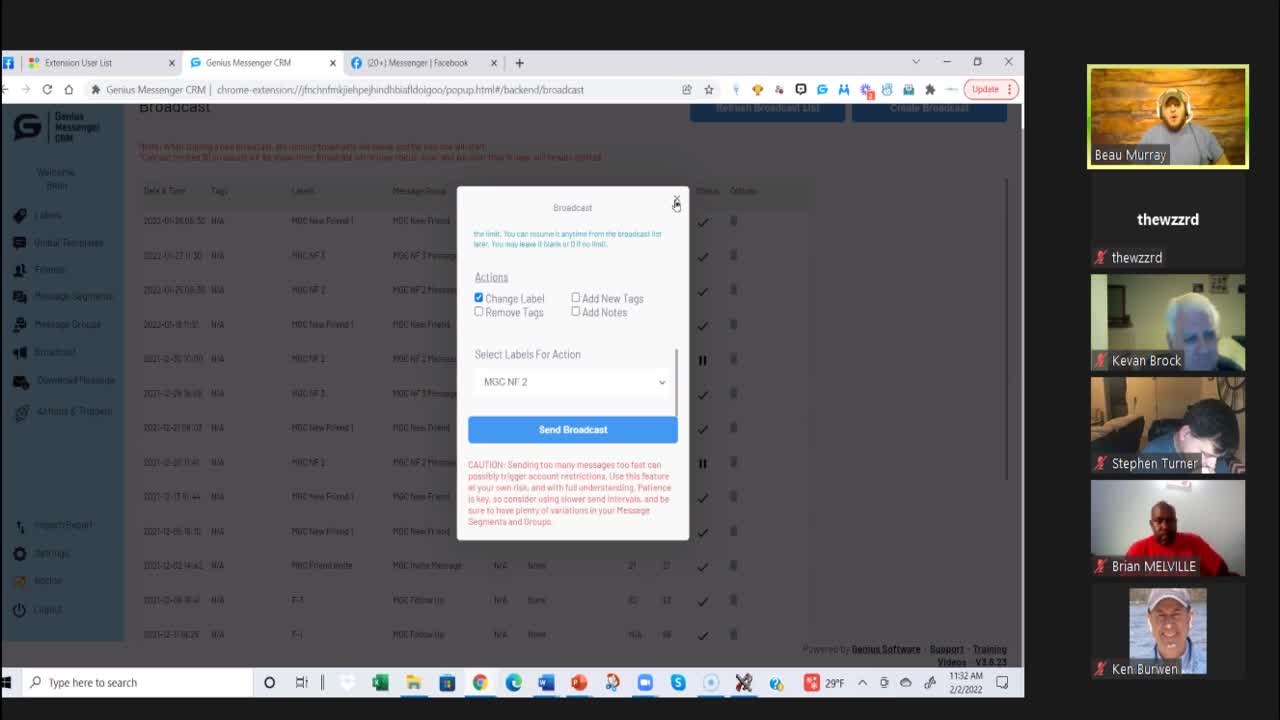Open the Chrome tab search chevron
Screen dimensions: 1280x720
[915, 62]
